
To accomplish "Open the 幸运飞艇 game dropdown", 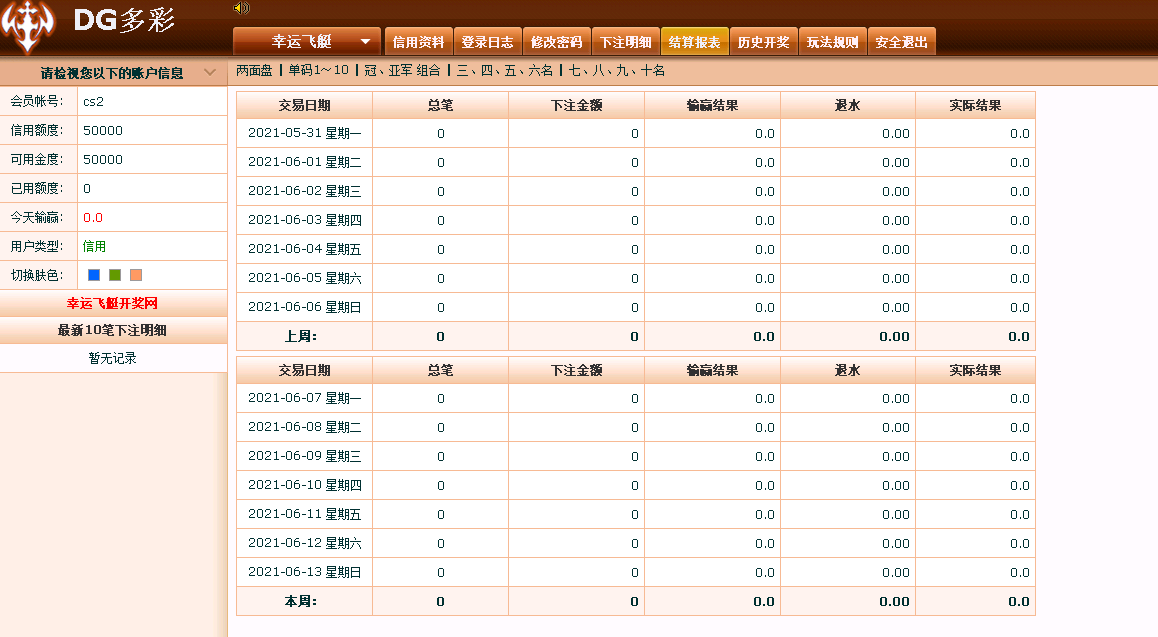I will [x=307, y=42].
